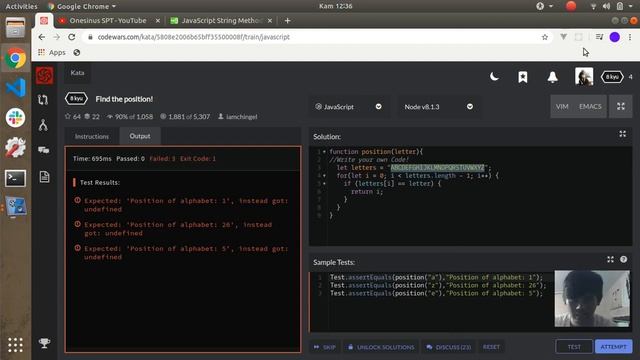Click the '90% of 1,058' satisfaction rating

(x=130, y=117)
